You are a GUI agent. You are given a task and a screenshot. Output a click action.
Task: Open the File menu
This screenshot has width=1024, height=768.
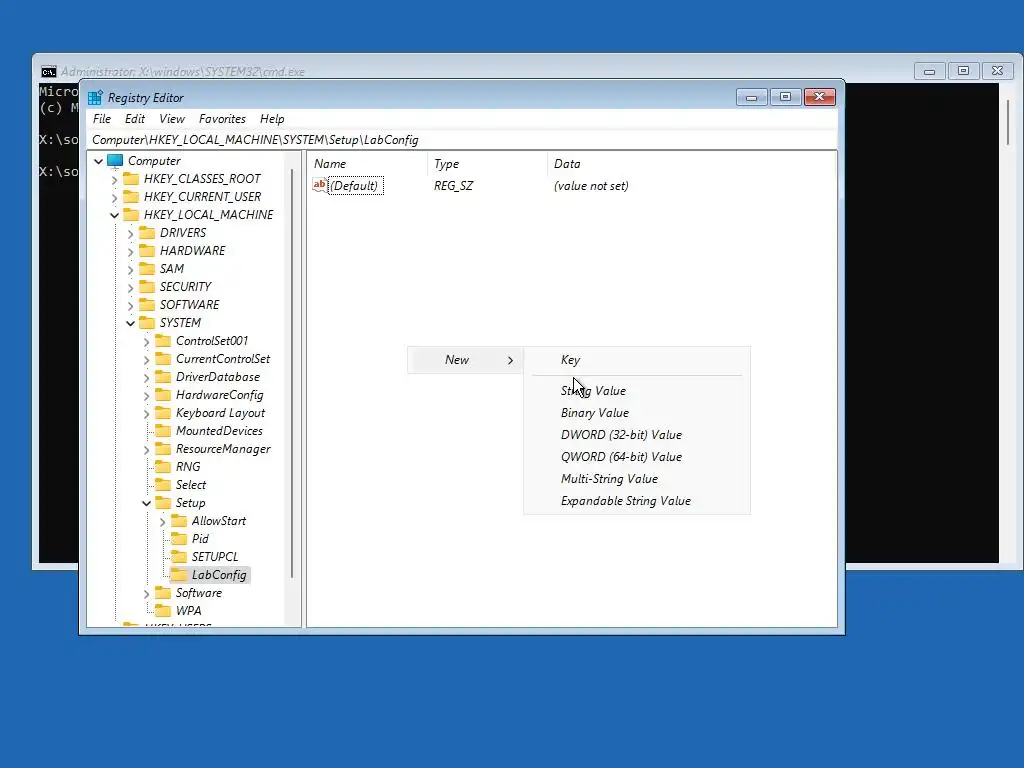point(102,119)
